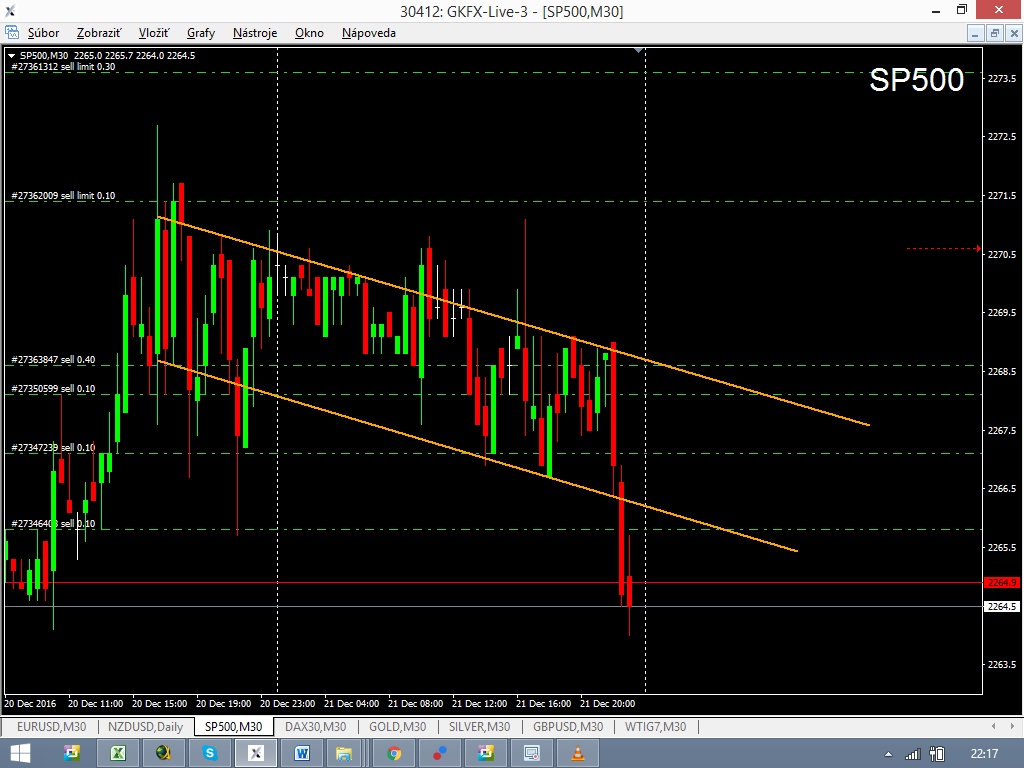Click the red dotted arrow near 2270.5
The height and width of the screenshot is (768, 1024).
[x=944, y=249]
